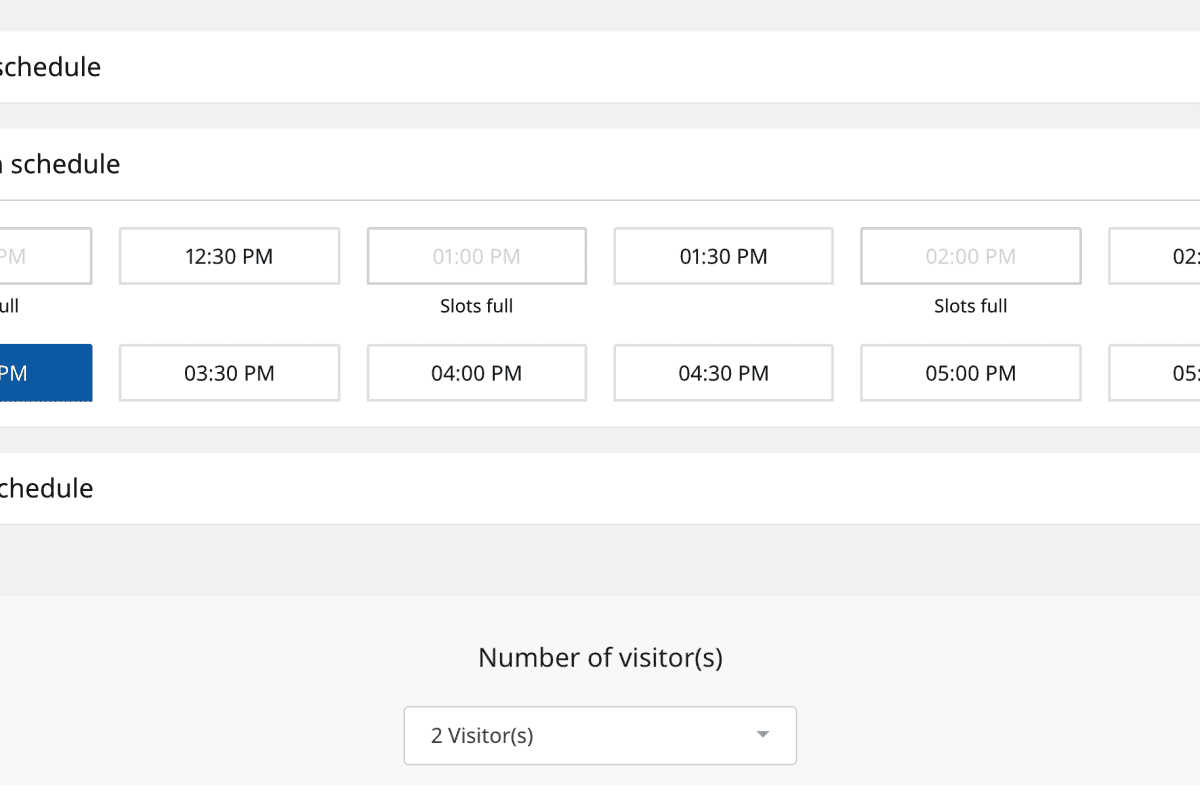This screenshot has height=800, width=1200.
Task: Click the Slots full label under 02:00 PM
Action: pyautogui.click(x=970, y=306)
